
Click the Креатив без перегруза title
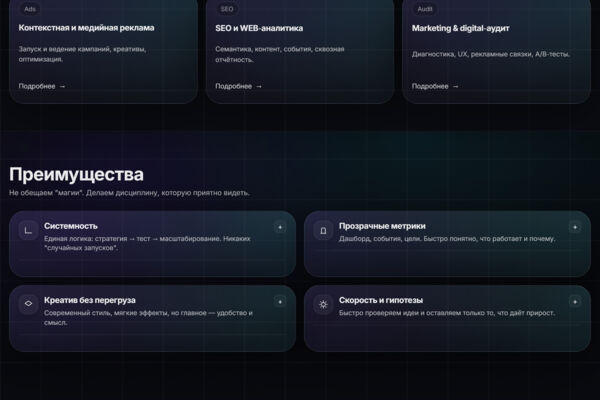click(90, 300)
